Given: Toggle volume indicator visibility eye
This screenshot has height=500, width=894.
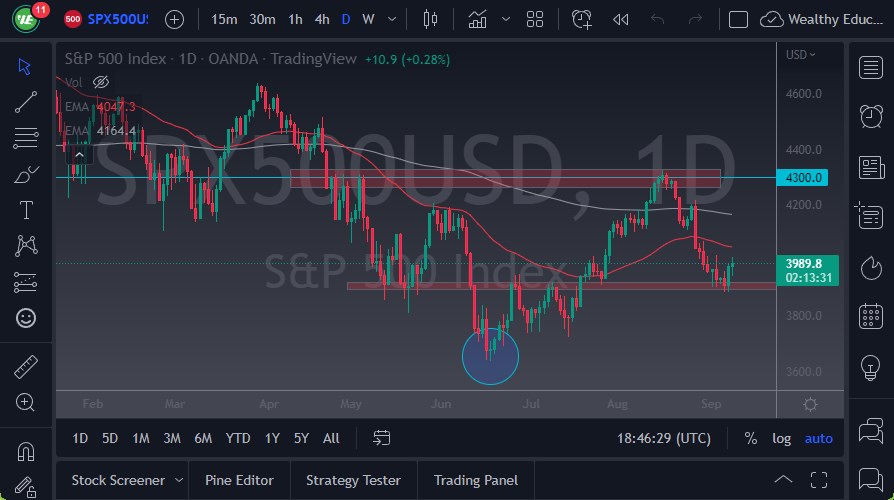Looking at the screenshot, I should point(100,82).
